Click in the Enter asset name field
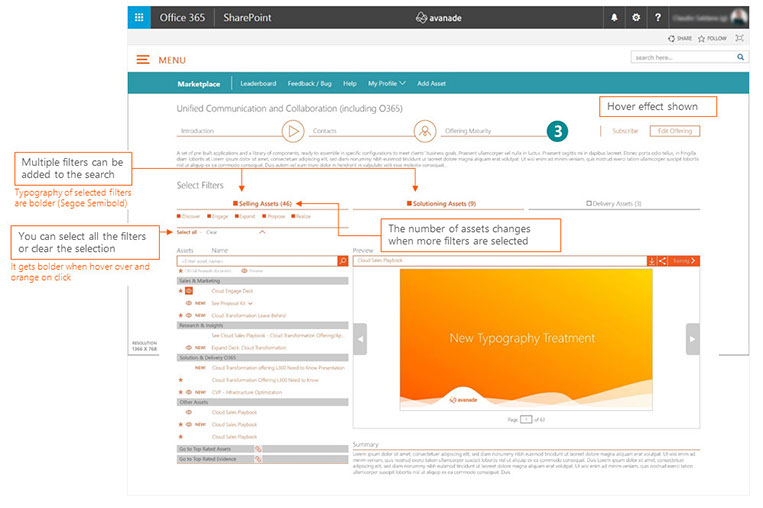The image size is (763, 508). (255, 261)
